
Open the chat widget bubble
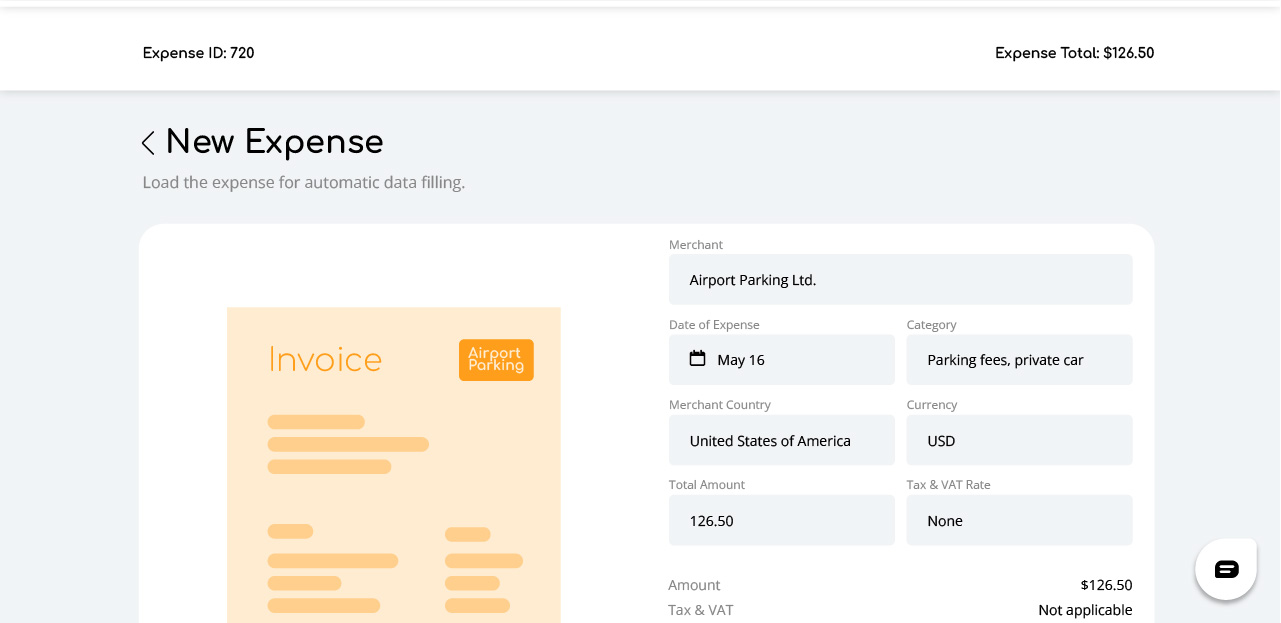1226,569
